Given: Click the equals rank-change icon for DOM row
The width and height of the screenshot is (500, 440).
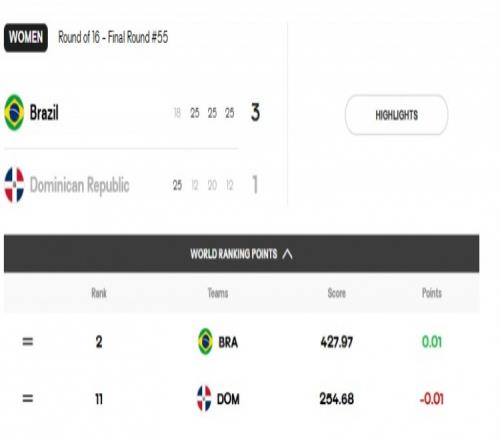Looking at the screenshot, I should [28, 398].
